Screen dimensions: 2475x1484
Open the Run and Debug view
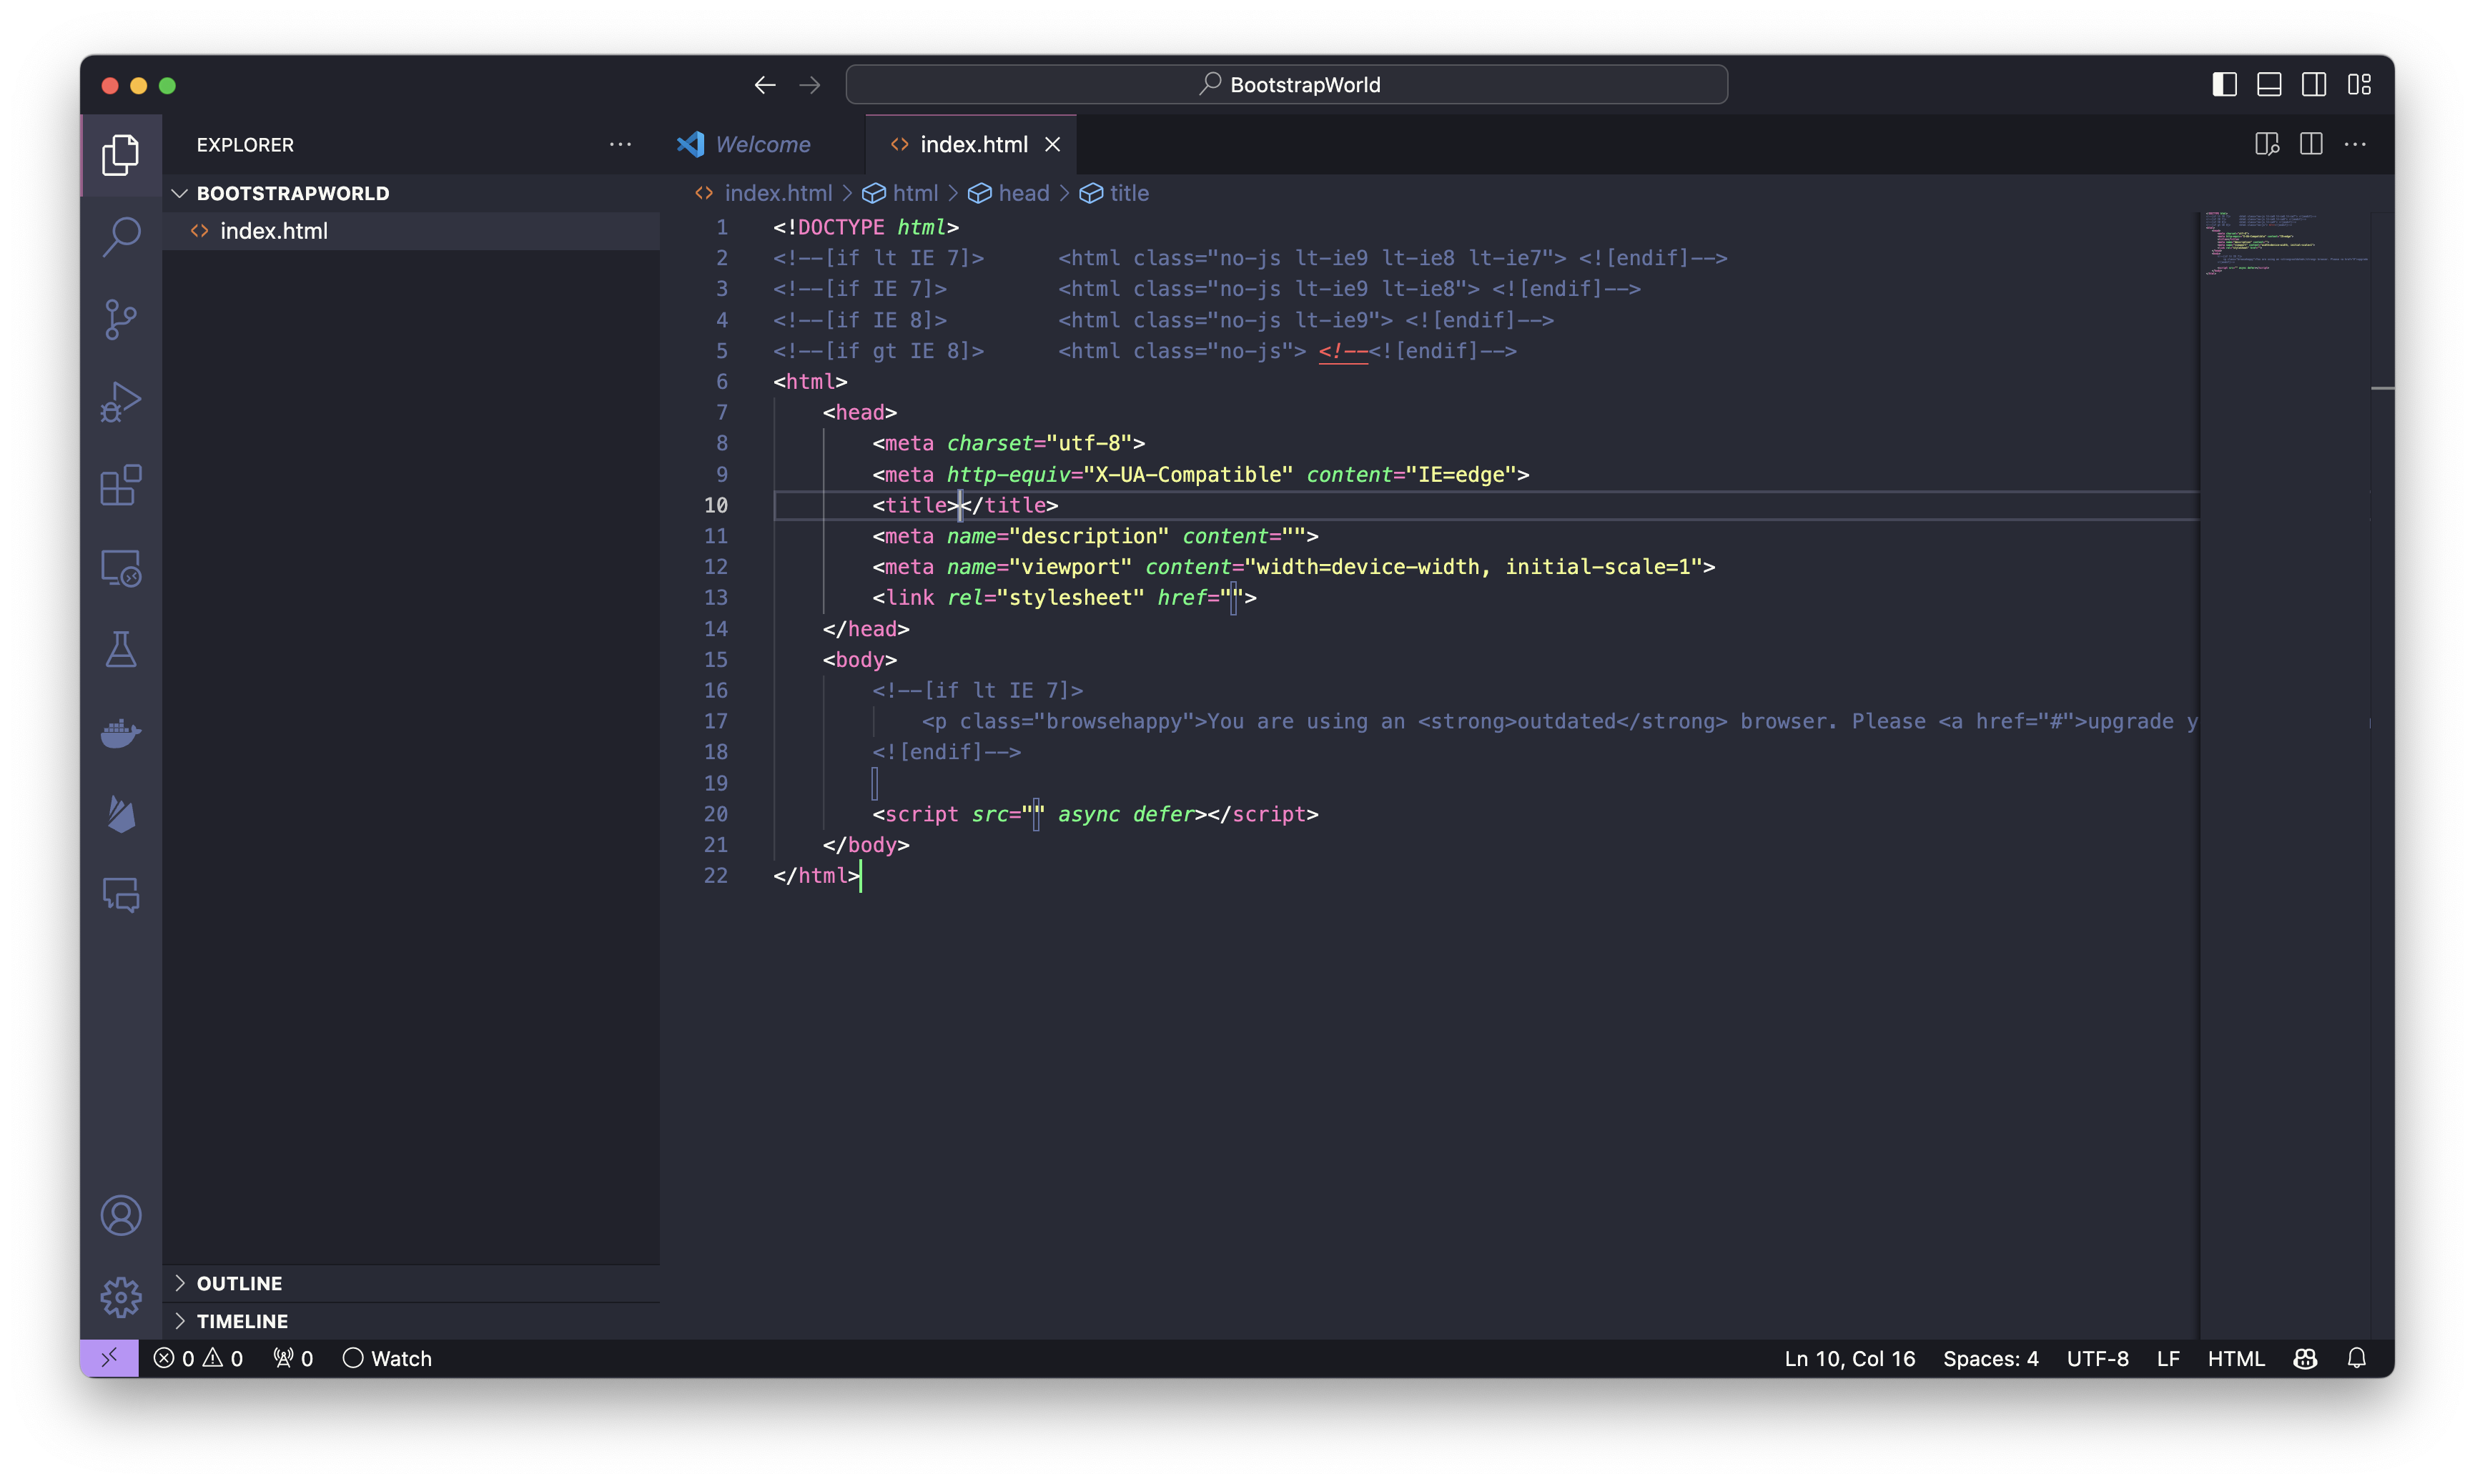(x=121, y=402)
